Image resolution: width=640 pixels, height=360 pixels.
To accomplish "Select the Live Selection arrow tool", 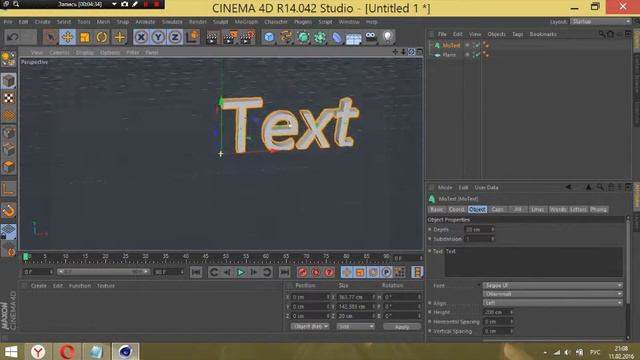I will [51, 37].
